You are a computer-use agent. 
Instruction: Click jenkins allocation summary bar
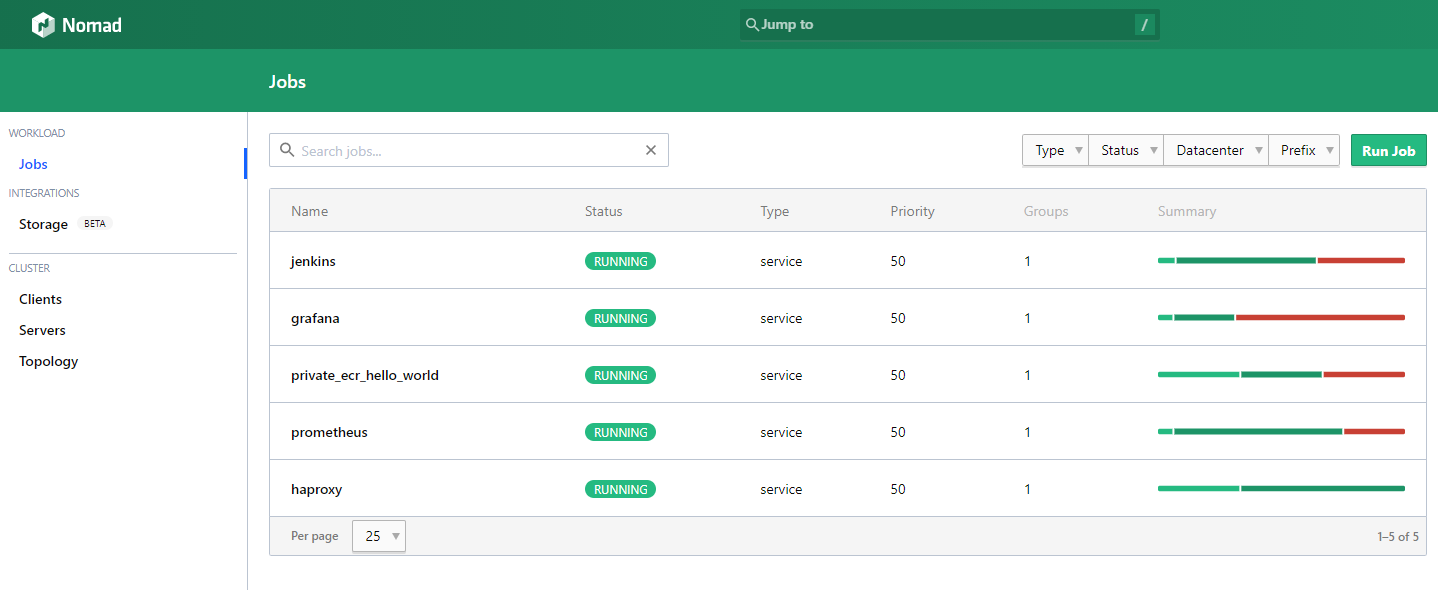[x=1281, y=261]
